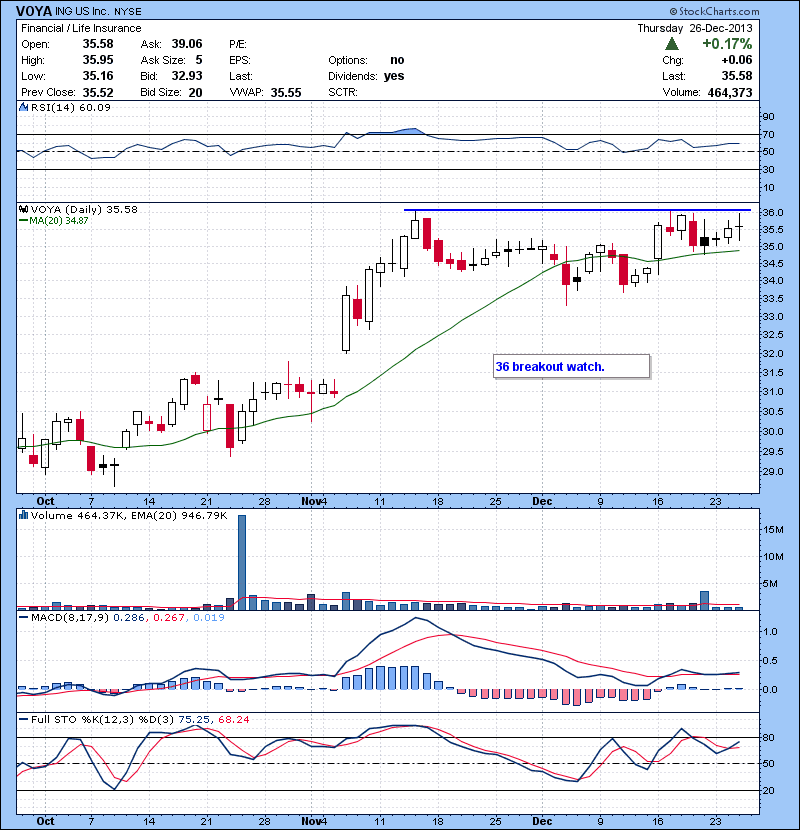Screen dimensions: 800x830
Task: Click the SCTR field label
Action: 343,92
